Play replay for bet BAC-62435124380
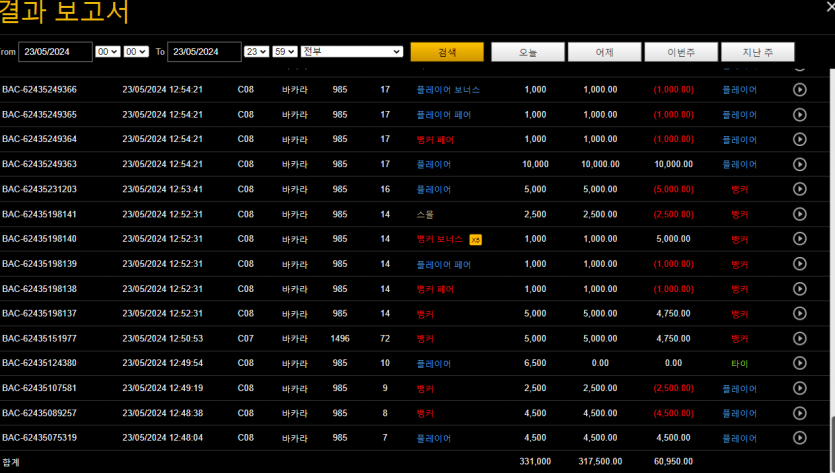The height and width of the screenshot is (473, 835). tap(799, 363)
